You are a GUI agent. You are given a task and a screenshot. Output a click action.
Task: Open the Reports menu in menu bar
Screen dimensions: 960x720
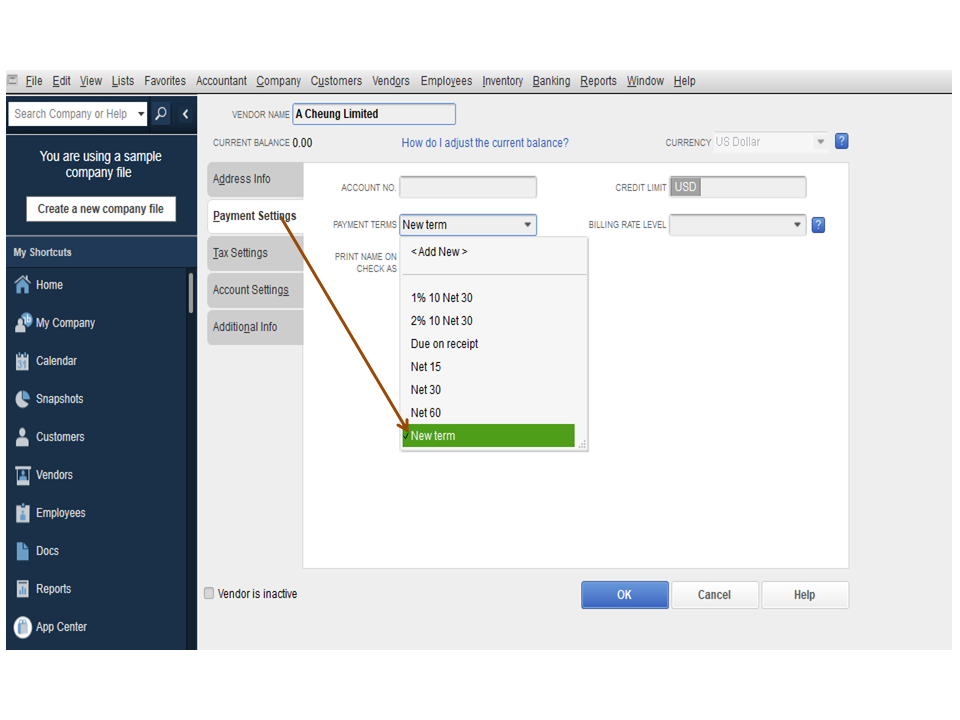[598, 81]
